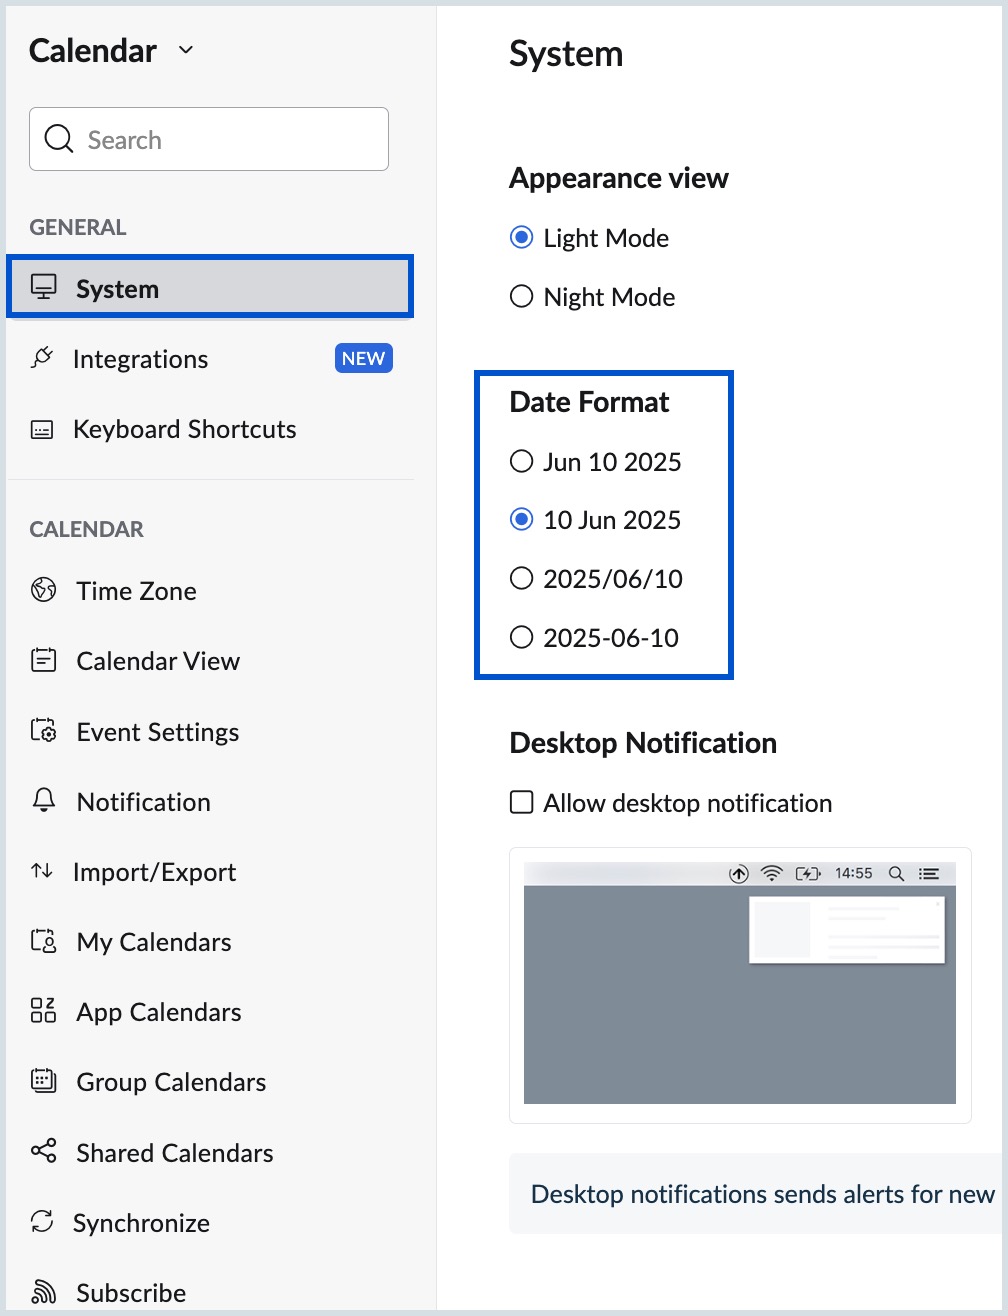Enable Allow desktop notification checkbox
The width and height of the screenshot is (1008, 1316).
(x=521, y=802)
